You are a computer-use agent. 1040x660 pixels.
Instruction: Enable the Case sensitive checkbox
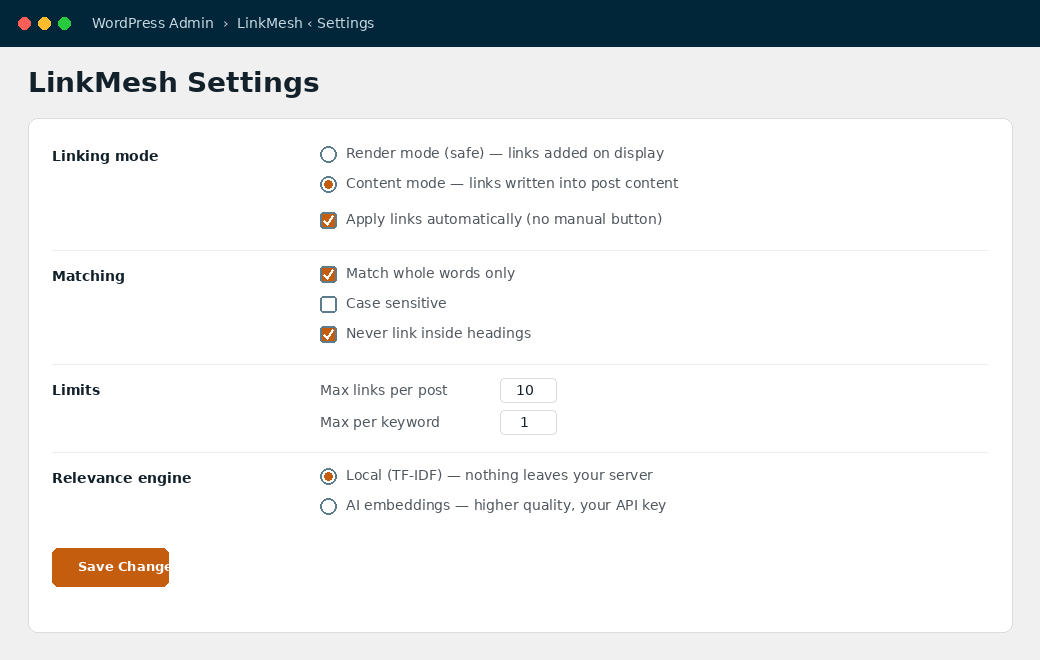tap(328, 304)
